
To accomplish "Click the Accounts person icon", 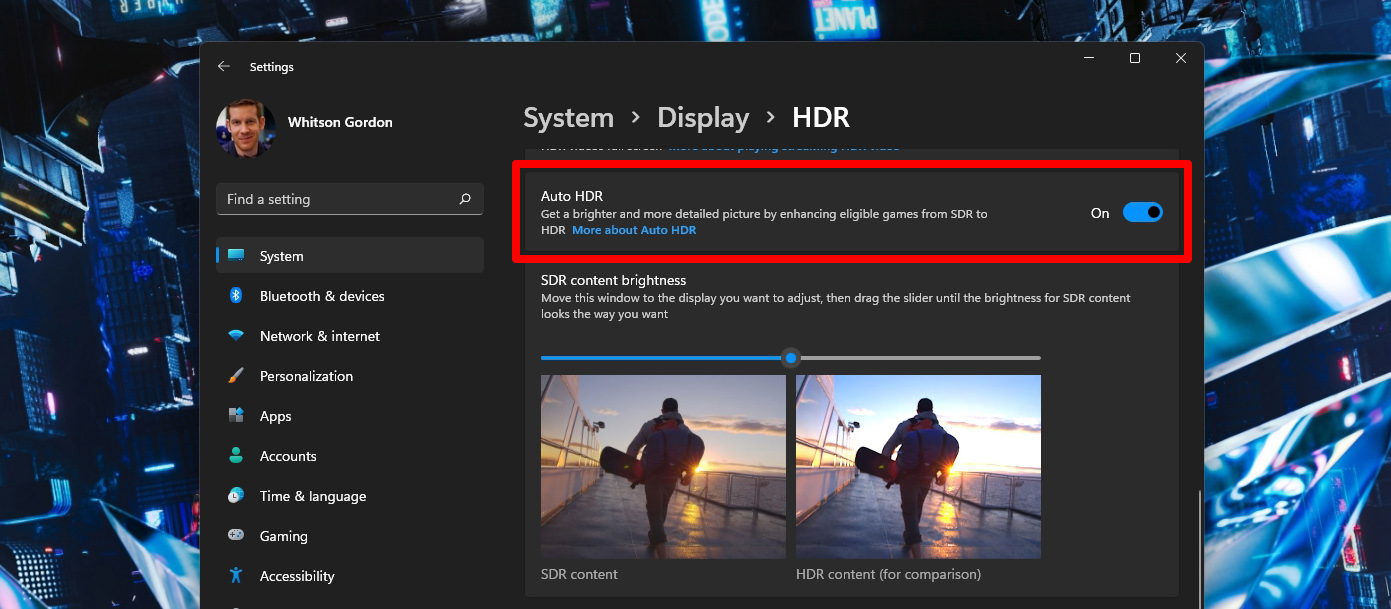I will (236, 456).
